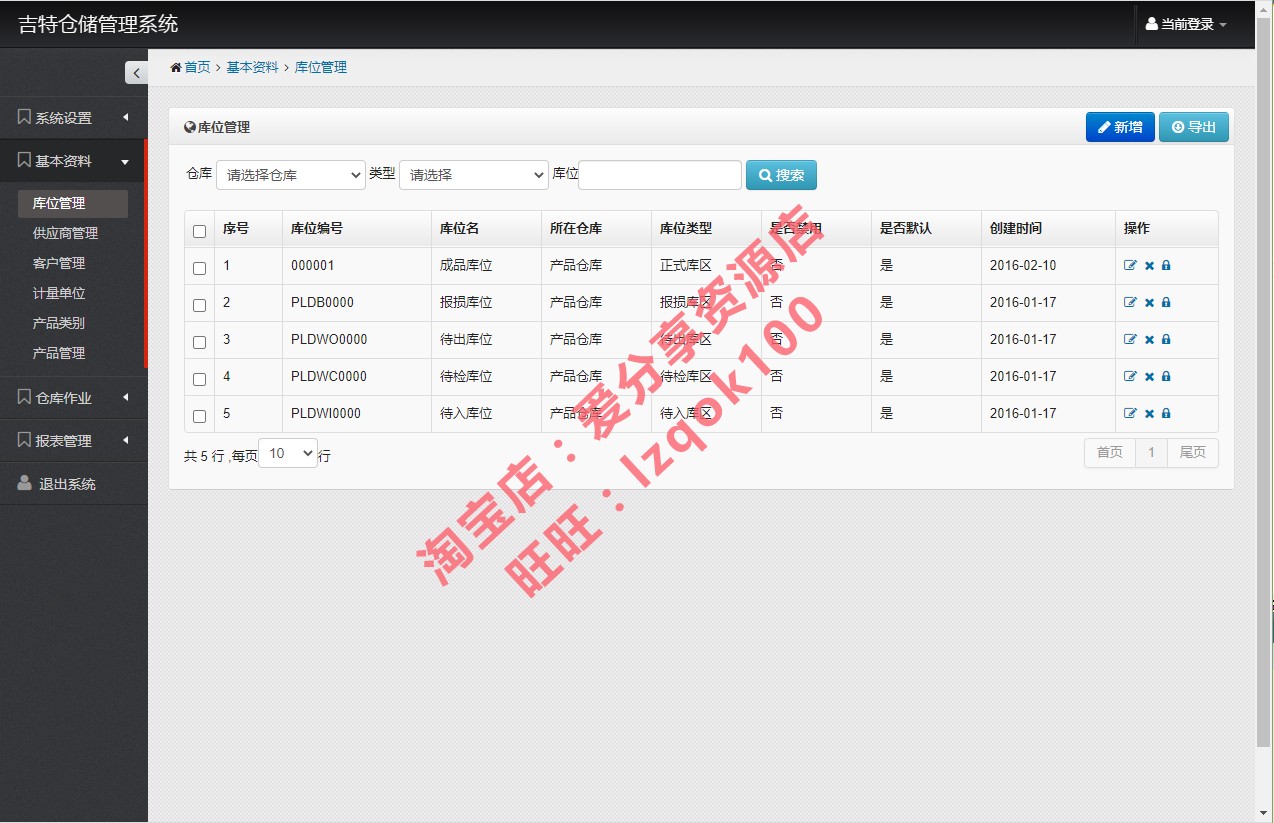The height and width of the screenshot is (823, 1274).
Task: Collapse the 基本资料 menu arrow
Action: [125, 161]
